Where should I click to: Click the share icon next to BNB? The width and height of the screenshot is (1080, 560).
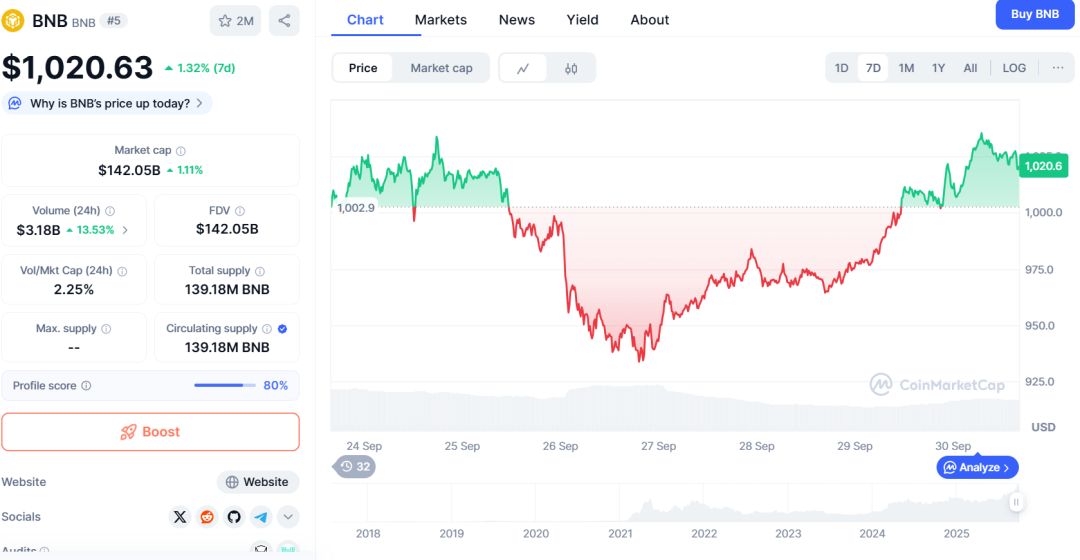[x=284, y=20]
